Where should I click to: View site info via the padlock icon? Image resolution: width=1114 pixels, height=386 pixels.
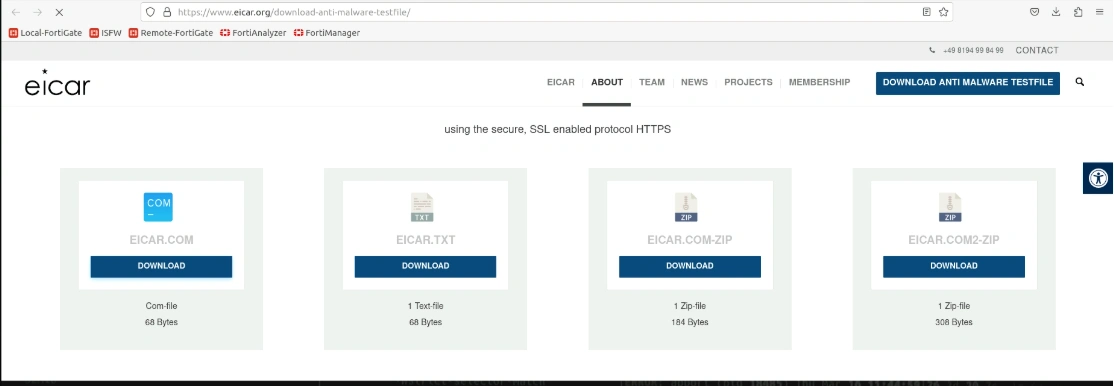click(167, 12)
